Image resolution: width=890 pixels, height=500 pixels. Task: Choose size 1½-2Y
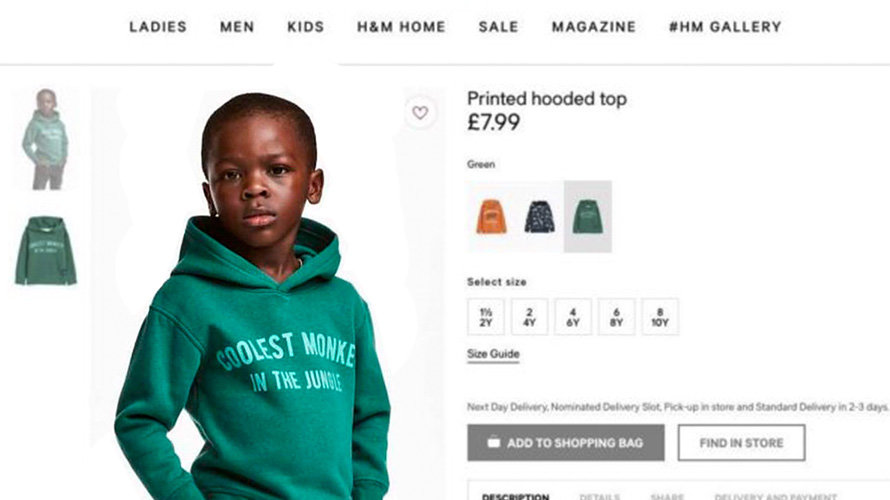click(486, 317)
